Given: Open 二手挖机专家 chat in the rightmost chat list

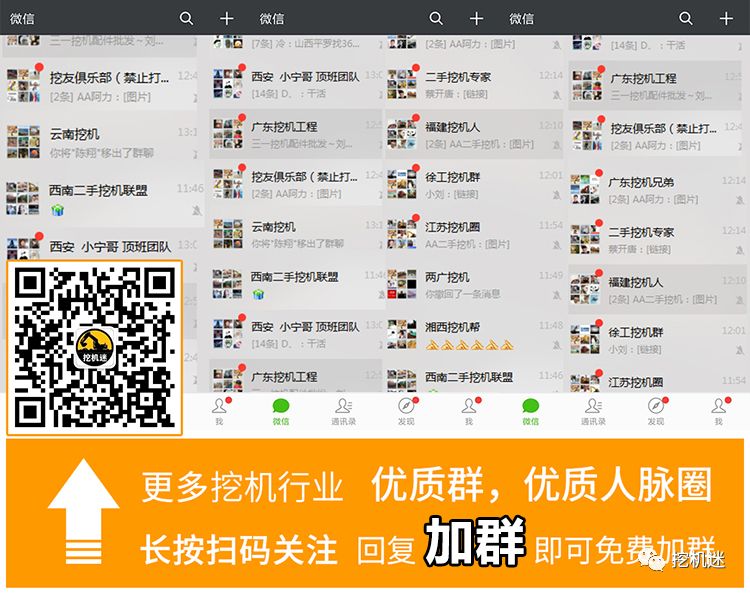Looking at the screenshot, I should pos(657,240).
